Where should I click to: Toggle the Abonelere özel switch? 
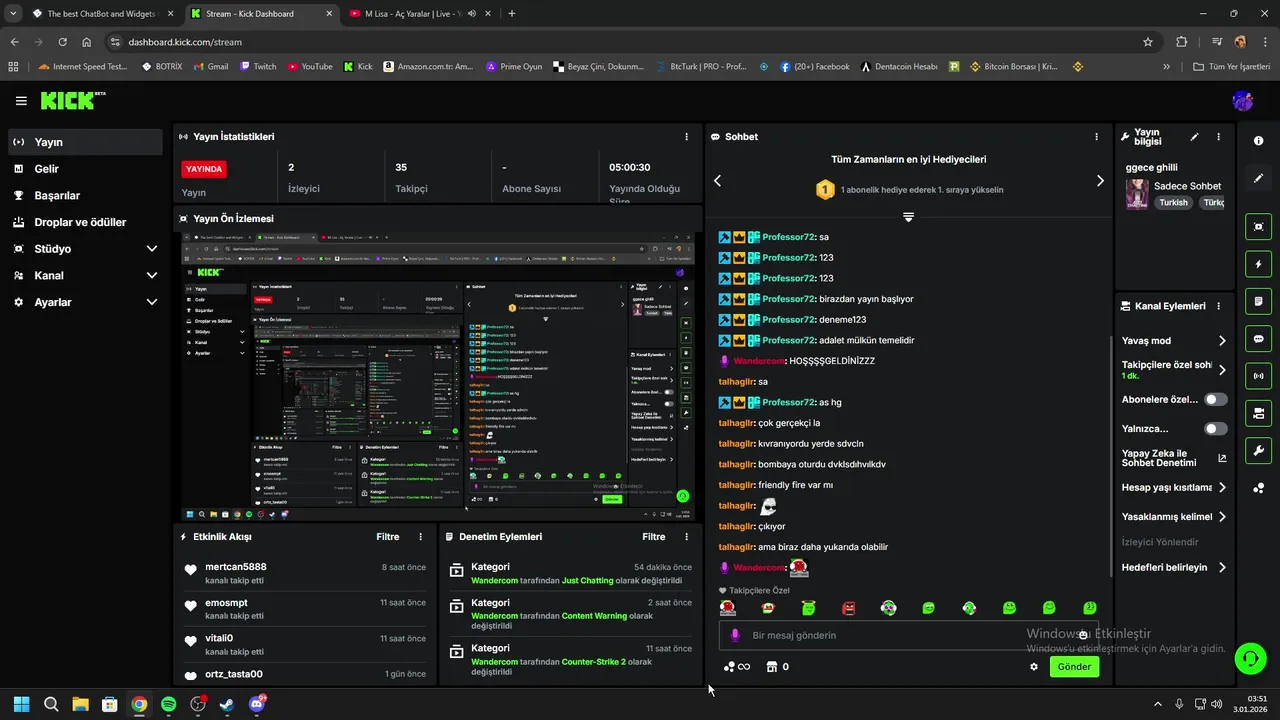pyautogui.click(x=1216, y=399)
